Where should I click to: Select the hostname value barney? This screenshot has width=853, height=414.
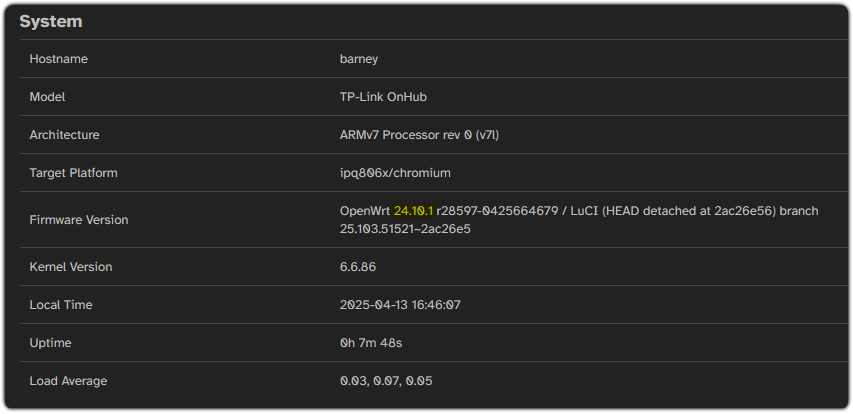tap(358, 59)
